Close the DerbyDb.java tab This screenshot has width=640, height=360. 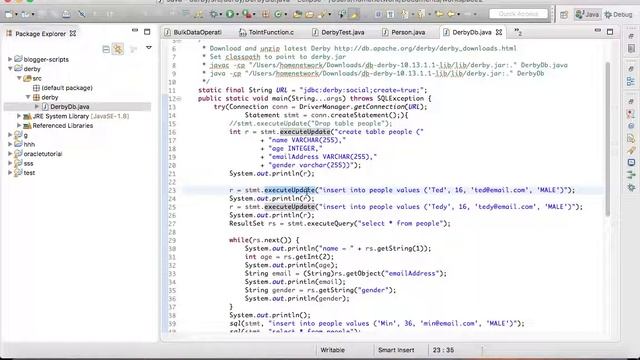point(499,32)
